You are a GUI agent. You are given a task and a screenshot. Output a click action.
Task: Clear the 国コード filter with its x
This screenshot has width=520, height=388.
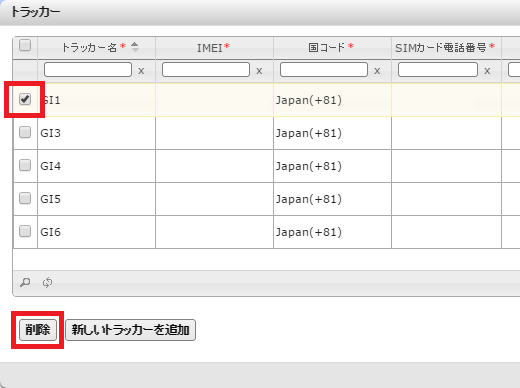click(377, 71)
